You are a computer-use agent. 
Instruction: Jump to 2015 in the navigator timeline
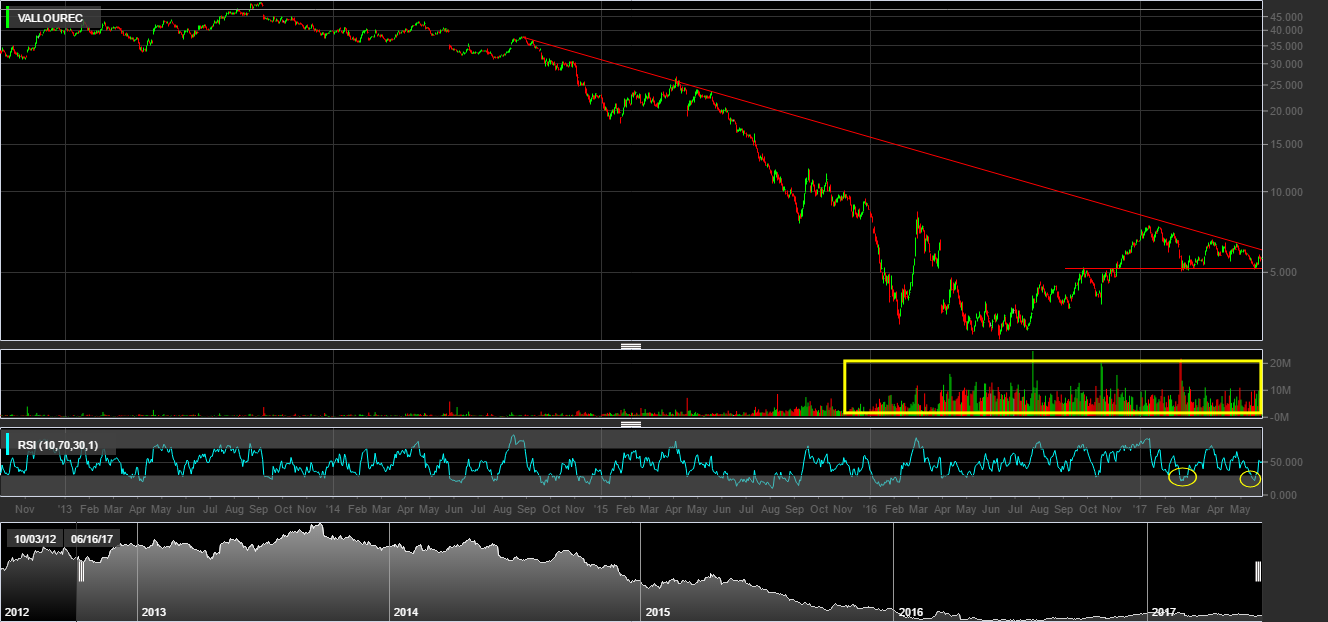pyautogui.click(x=658, y=611)
